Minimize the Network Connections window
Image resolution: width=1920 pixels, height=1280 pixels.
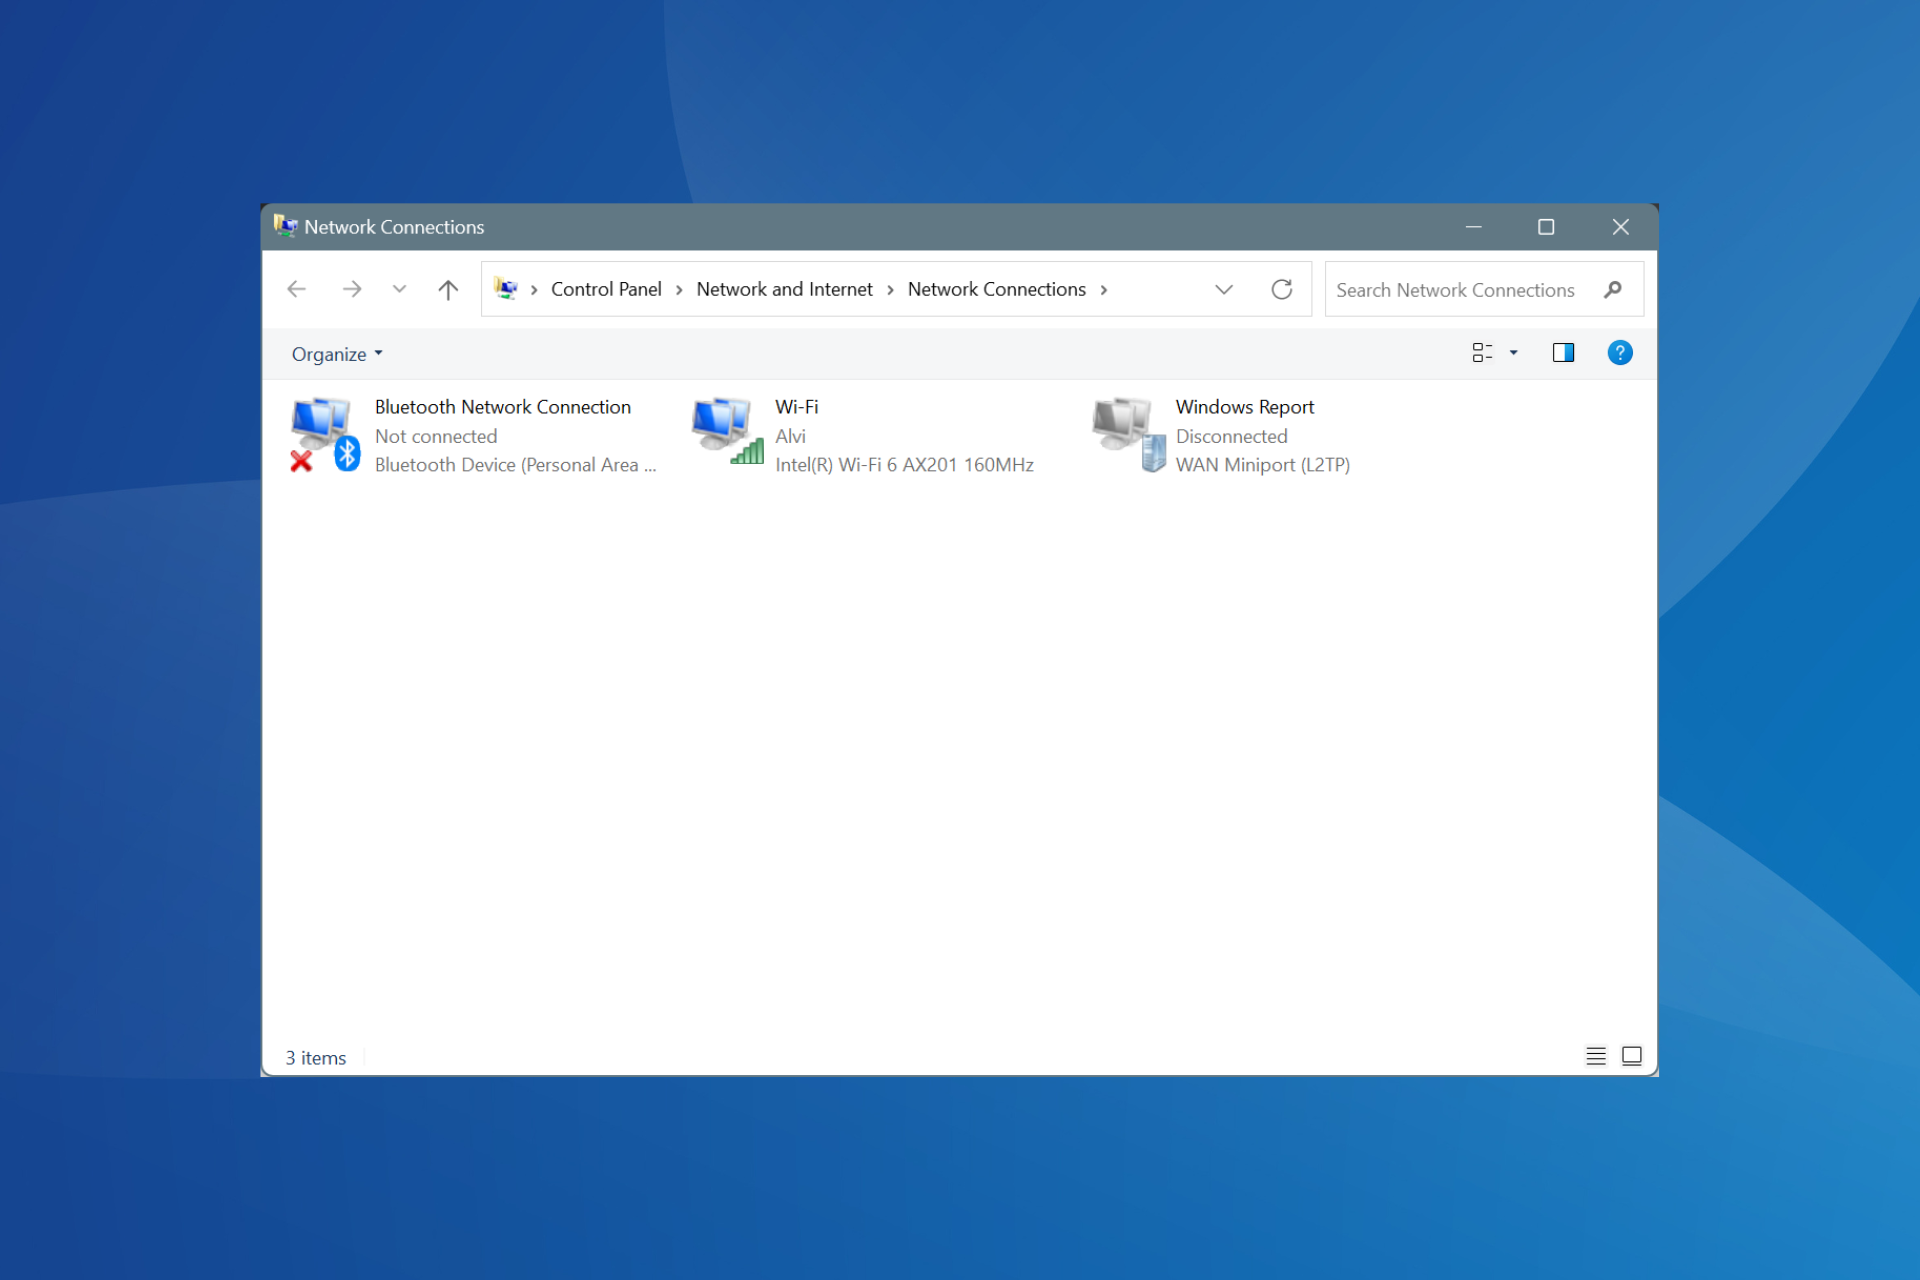pos(1473,227)
